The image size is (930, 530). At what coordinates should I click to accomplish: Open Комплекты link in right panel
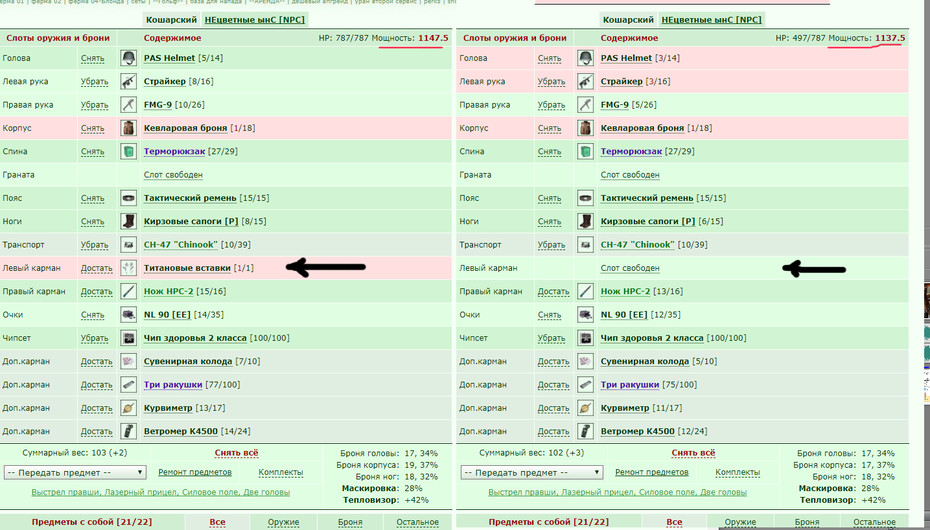pyautogui.click(x=737, y=472)
